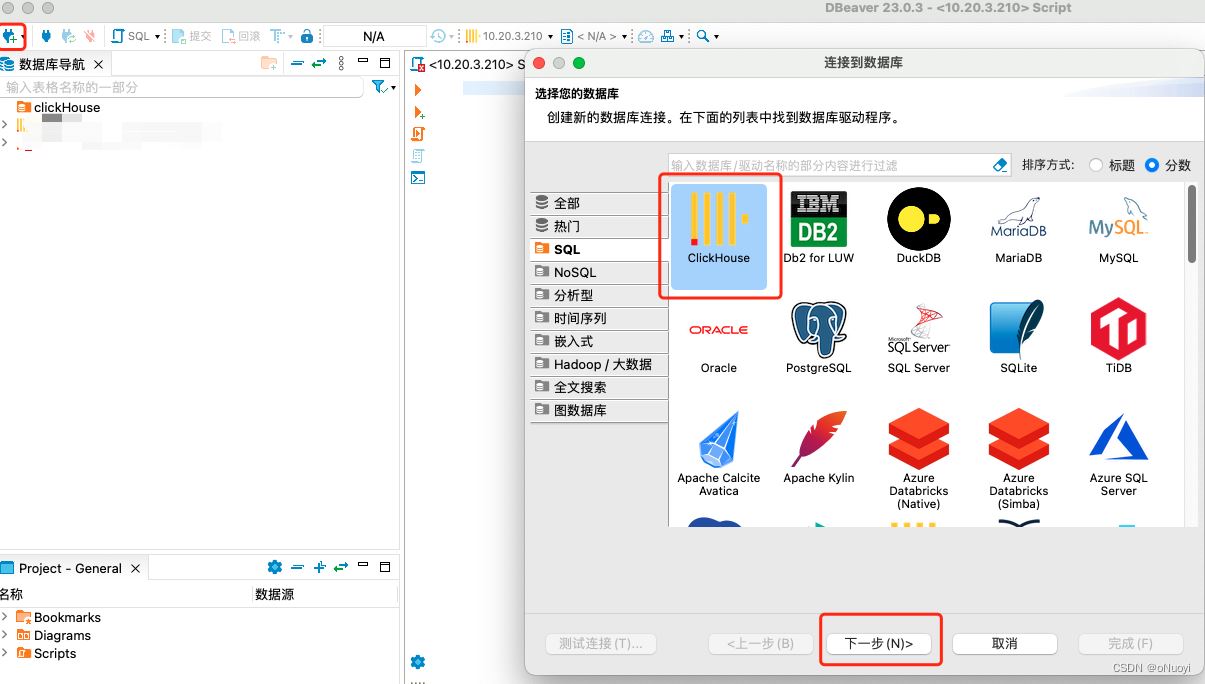The height and width of the screenshot is (684, 1205).
Task: Click the SQL editor toolbar button
Action: (132, 36)
